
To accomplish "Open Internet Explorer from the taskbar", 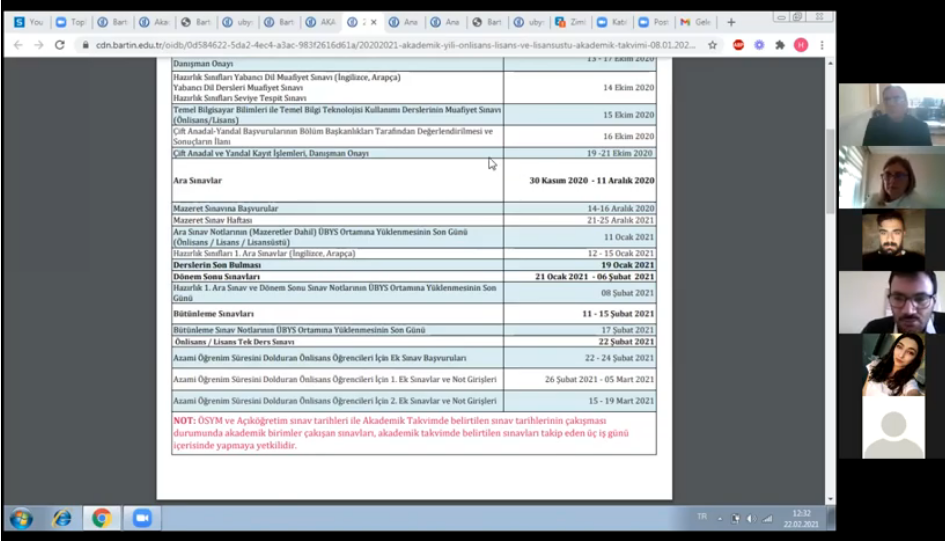I will (x=61, y=518).
